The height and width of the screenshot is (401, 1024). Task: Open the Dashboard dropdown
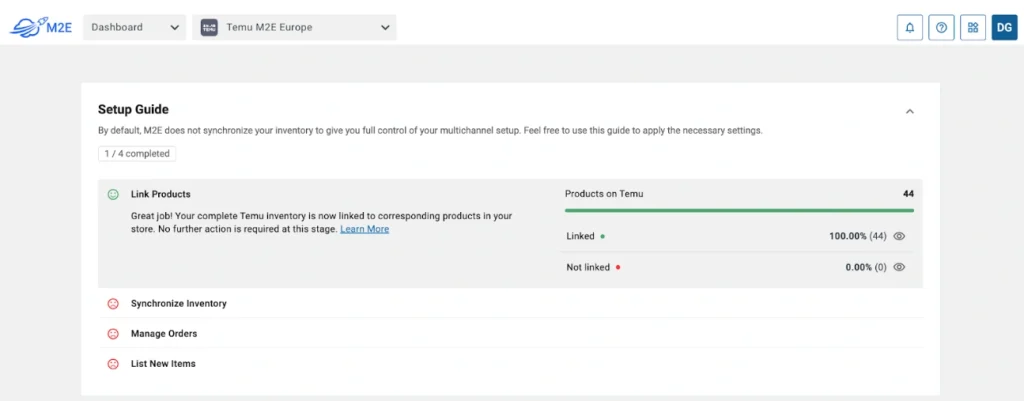point(135,28)
